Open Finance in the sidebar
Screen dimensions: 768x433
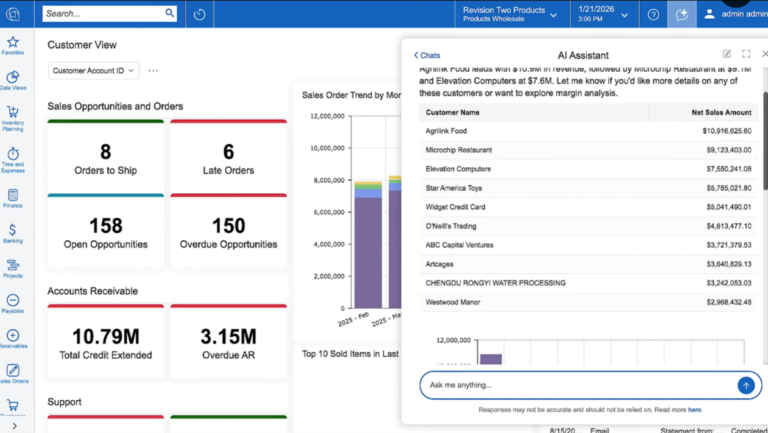[x=13, y=198]
